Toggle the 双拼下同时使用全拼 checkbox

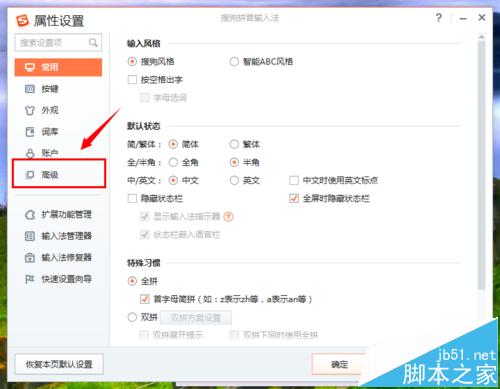(x=234, y=335)
